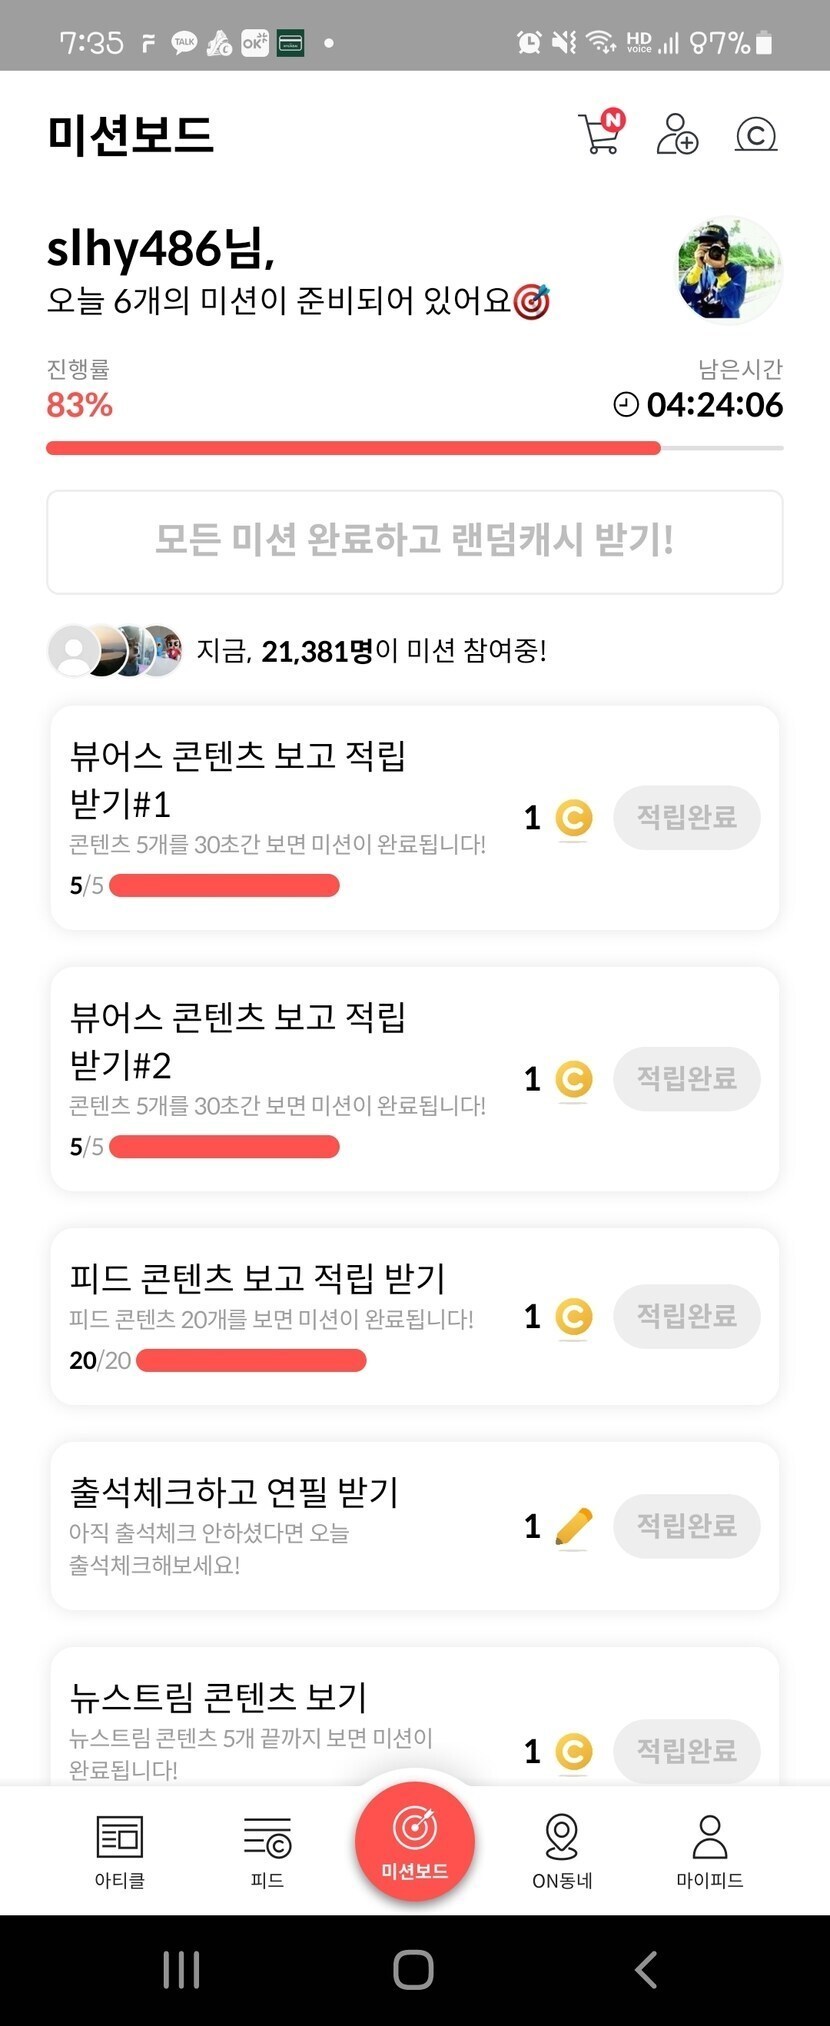Image resolution: width=830 pixels, height=2026 pixels.
Task: Open the shopping cart icon
Action: (600, 134)
